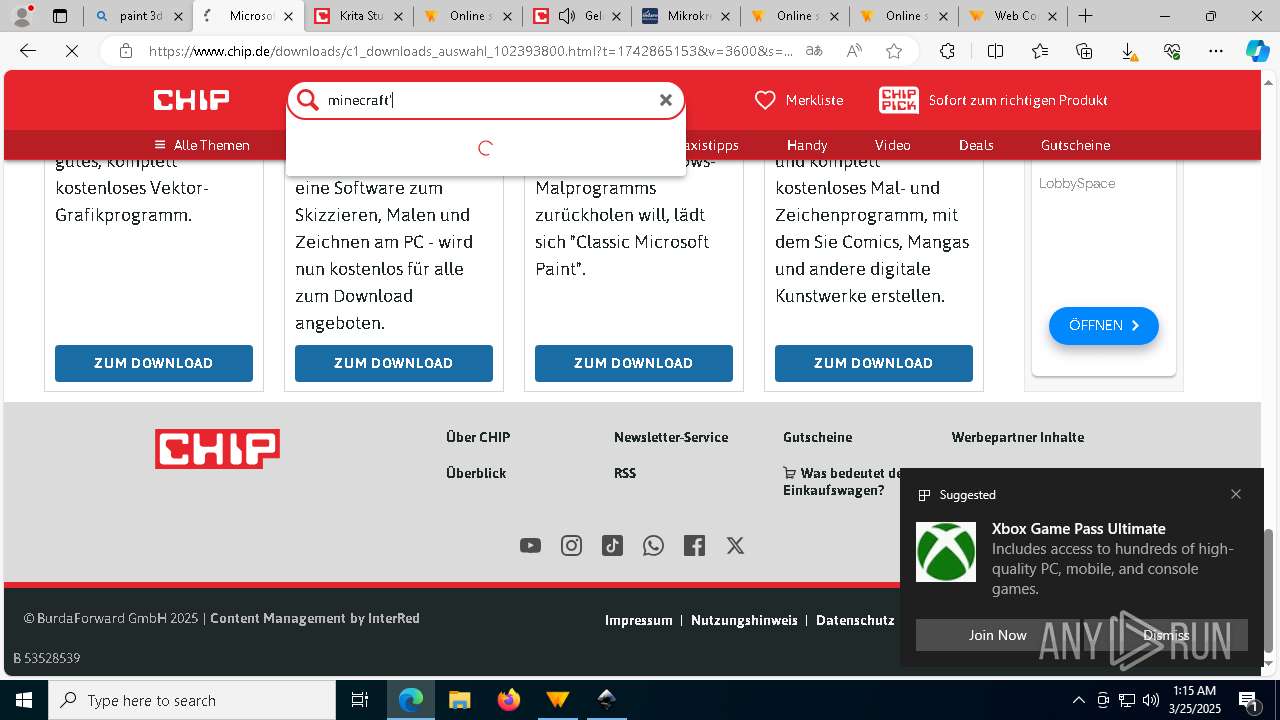Click ZUM DOWNLOAD under Skizzieren, Malen card
The image size is (1280, 720).
tap(394, 363)
